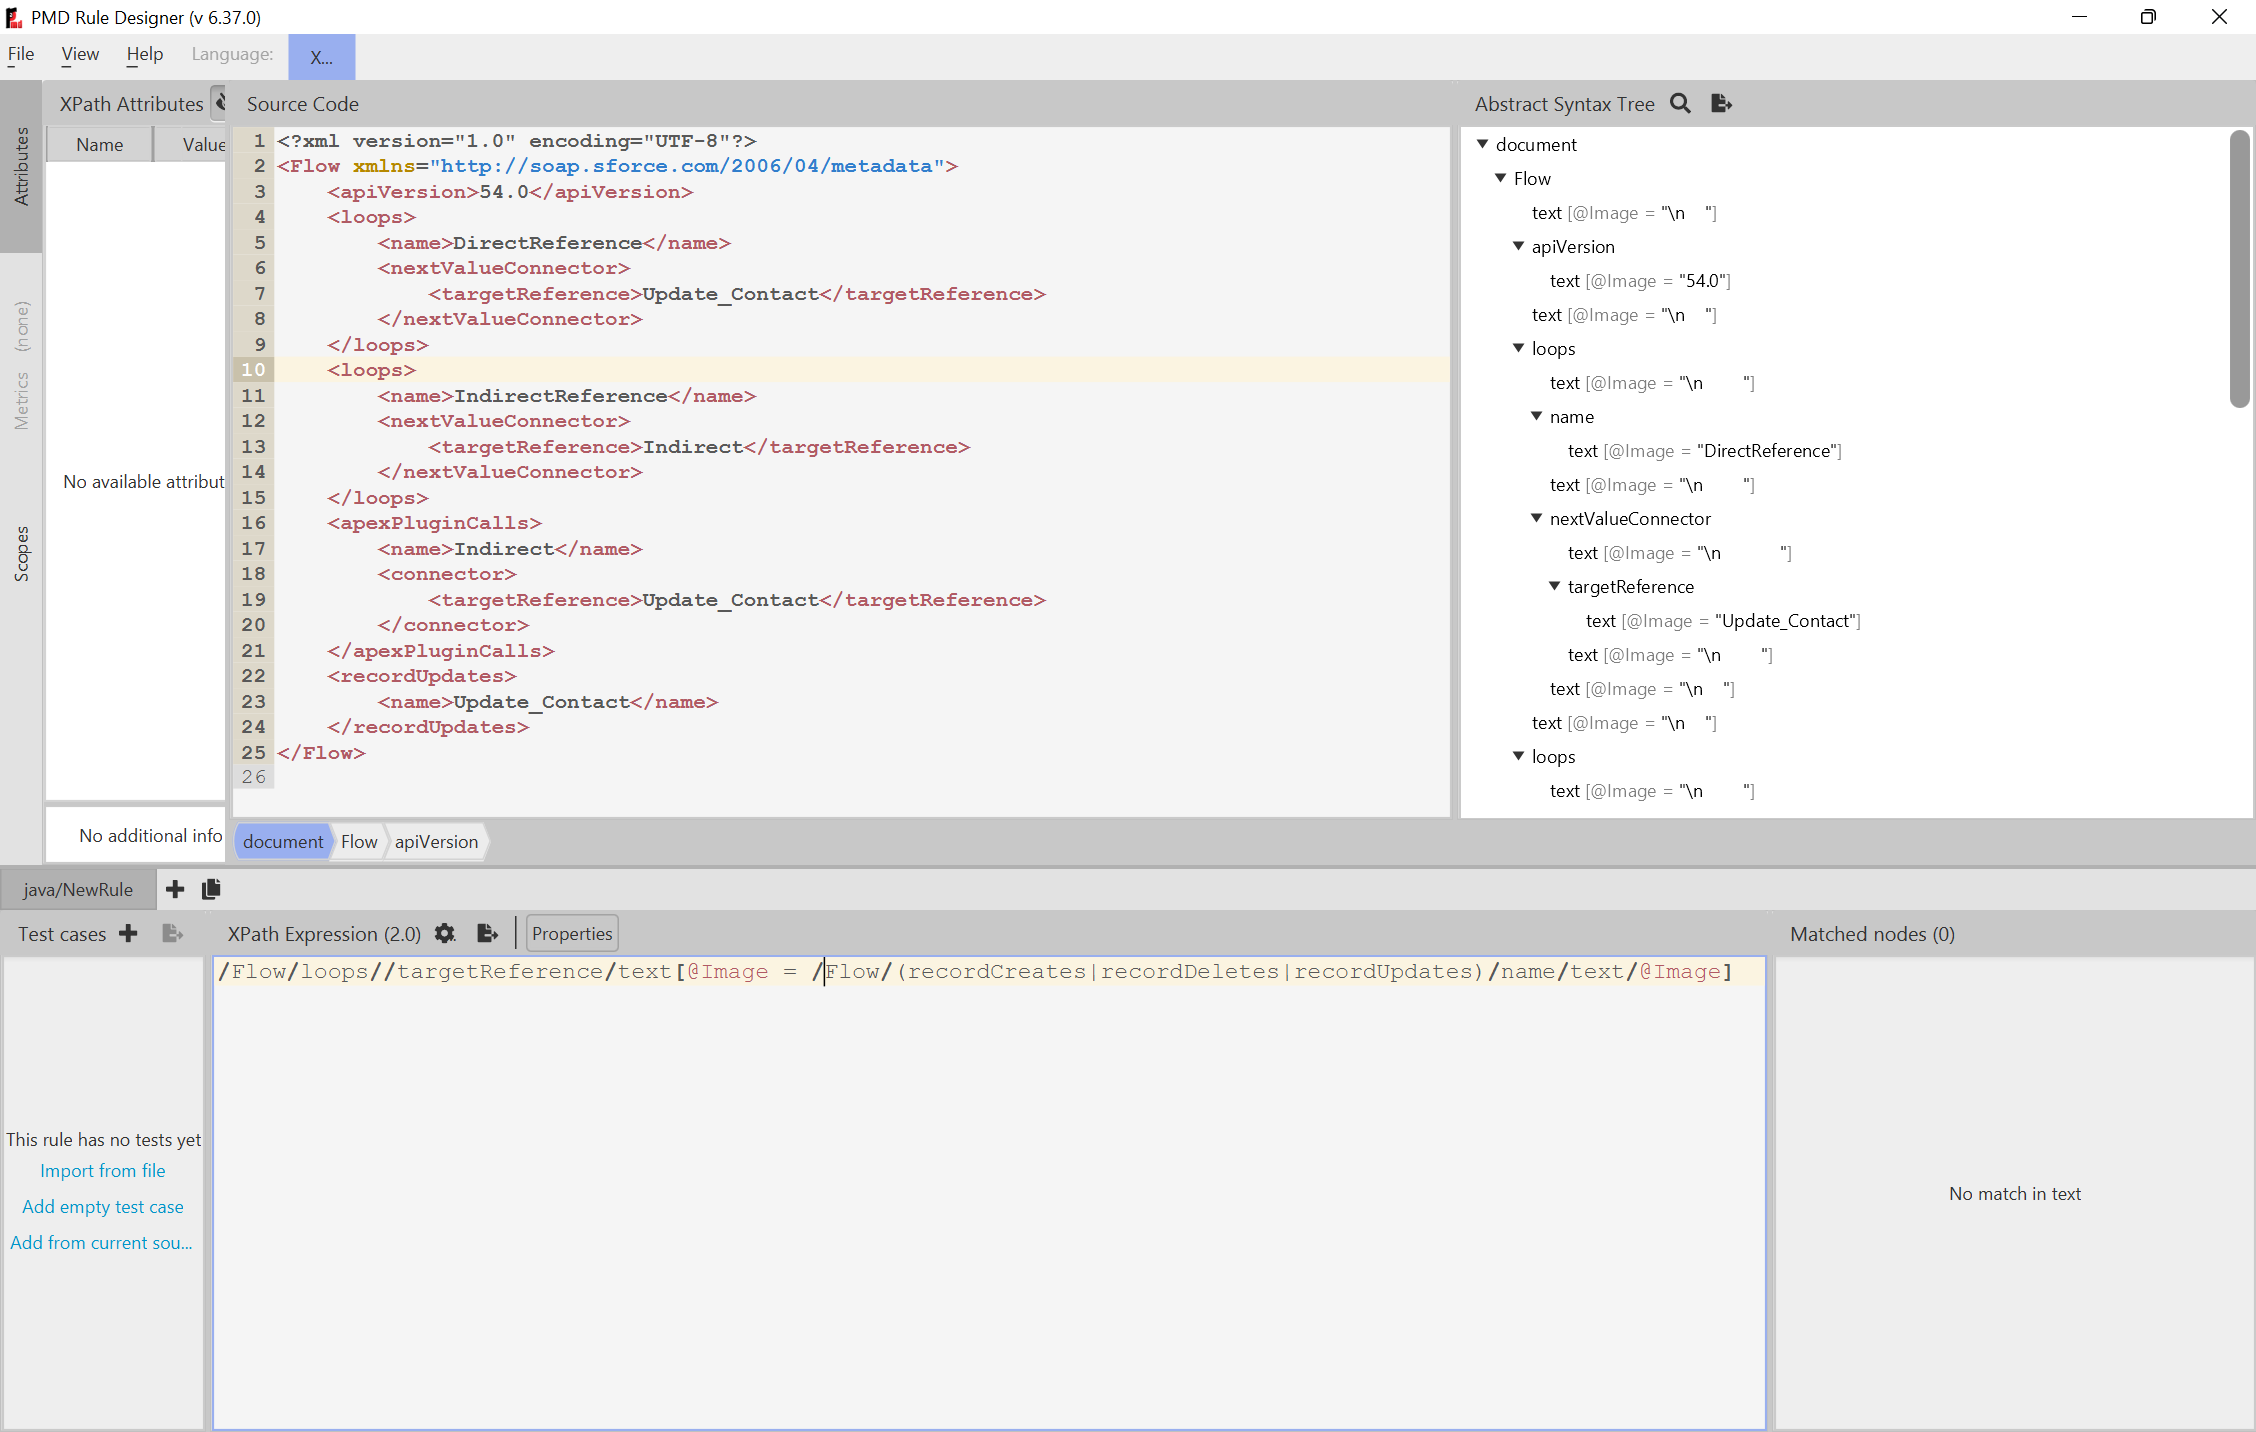Click the export icon beside Abstract Syntax Tree
Screen dimensions: 2256x1432
coord(1720,103)
